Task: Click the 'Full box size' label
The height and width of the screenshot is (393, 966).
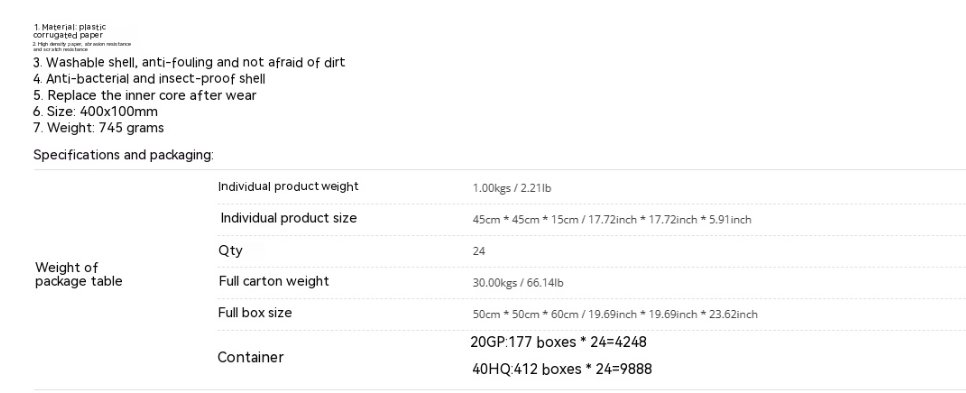Action: 255,313
